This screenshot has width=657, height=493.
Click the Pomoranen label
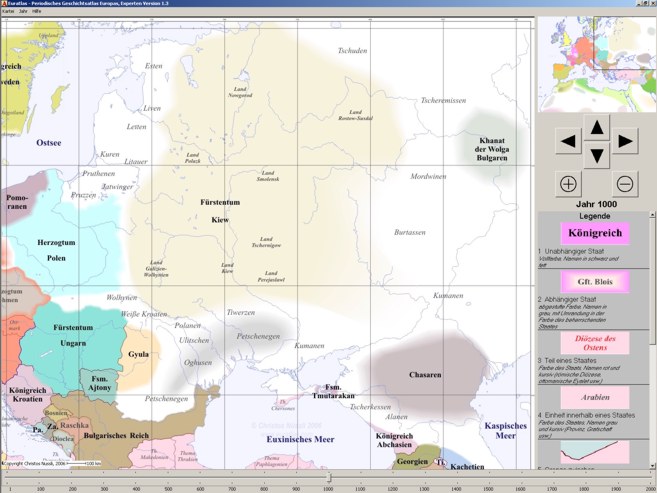tap(17, 202)
